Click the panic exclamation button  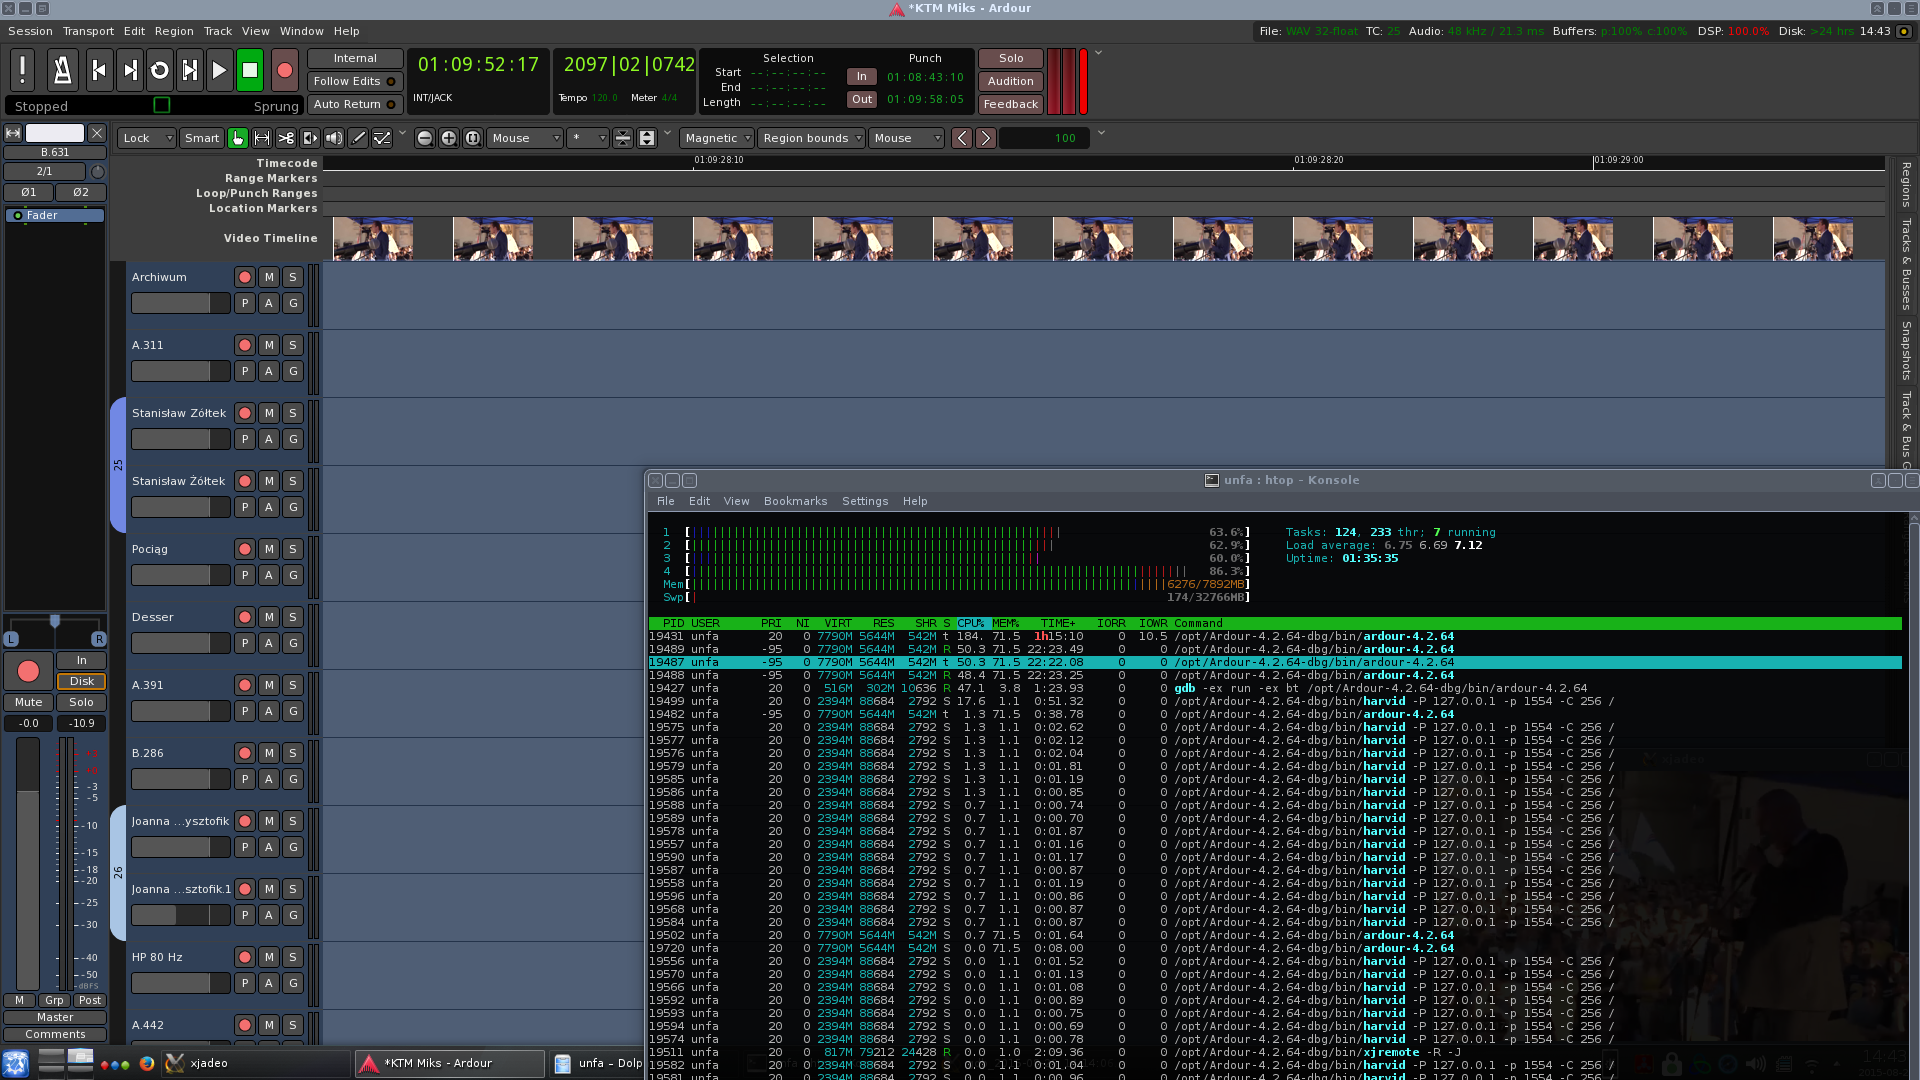pos(22,70)
